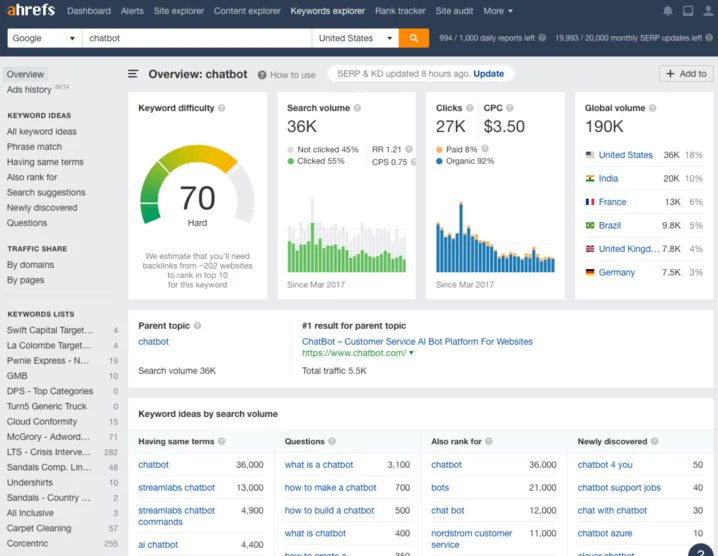Open Rank tracker
The image size is (718, 556).
(400, 11)
